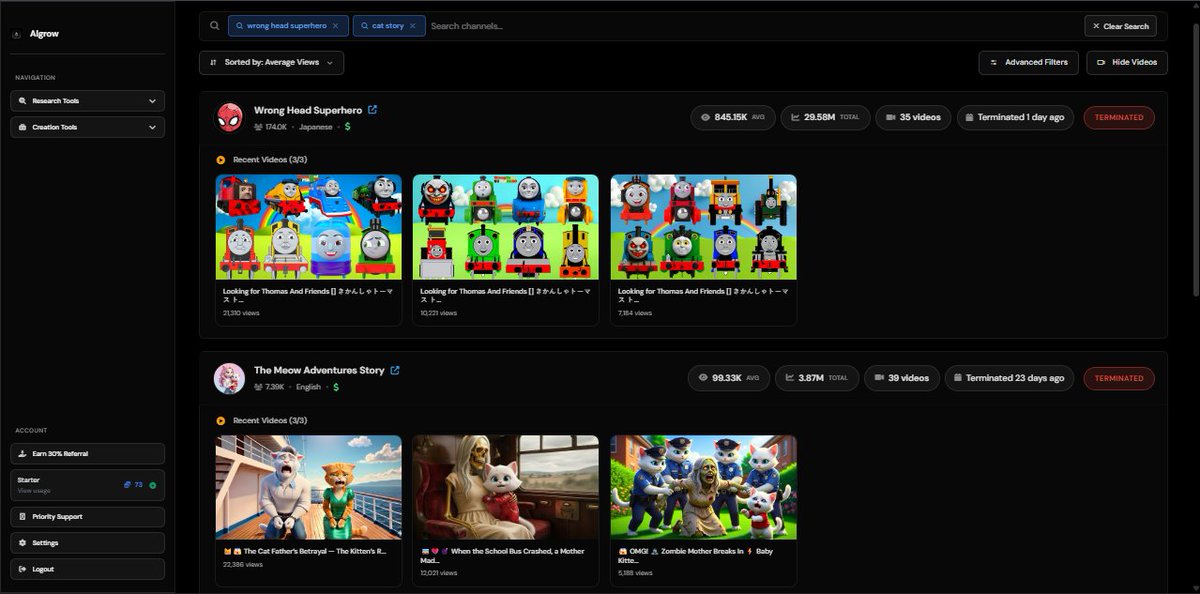
Task: Click the 845.15K AVG views badge
Action: tap(733, 117)
